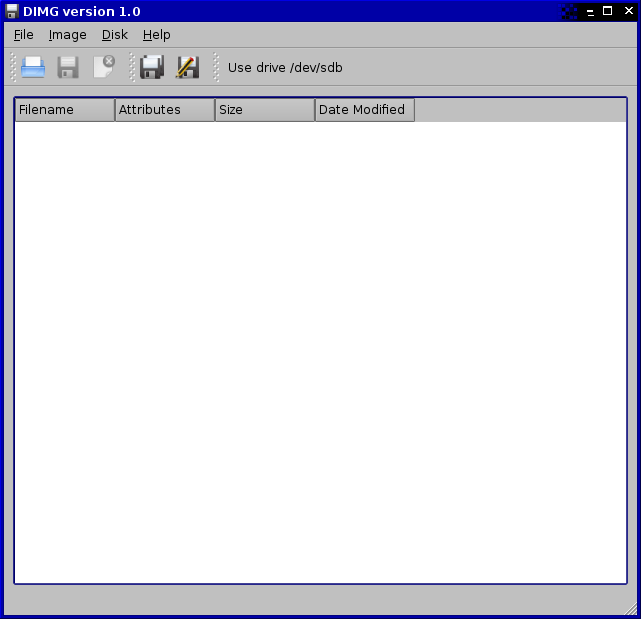
Task: Sort by the Filename column header
Action: [65, 110]
